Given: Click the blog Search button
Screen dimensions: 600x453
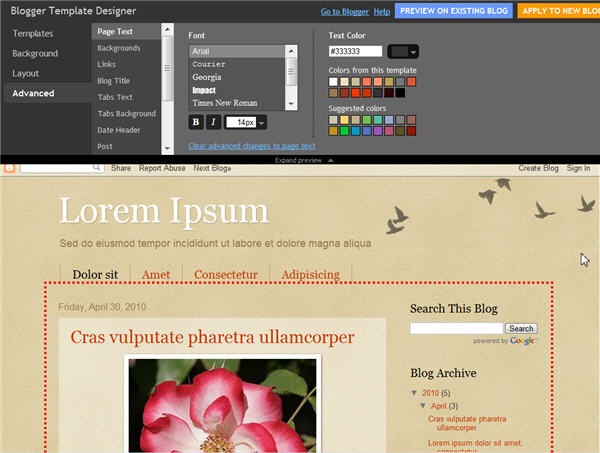Looking at the screenshot, I should click(x=521, y=329).
